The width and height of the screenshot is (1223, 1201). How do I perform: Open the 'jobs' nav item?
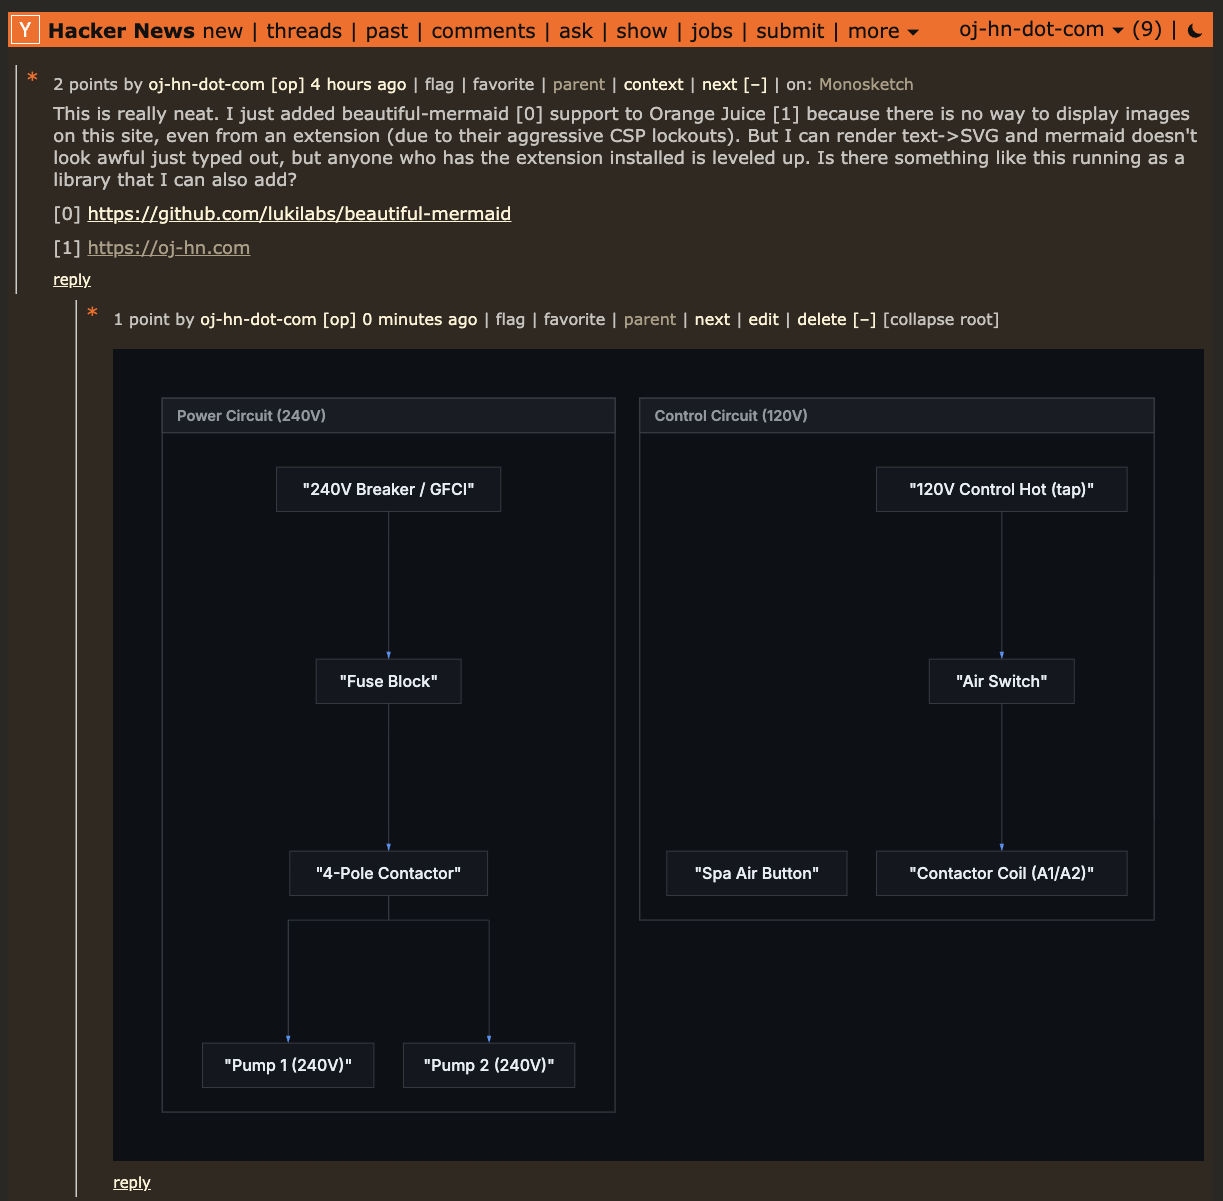[x=711, y=31]
